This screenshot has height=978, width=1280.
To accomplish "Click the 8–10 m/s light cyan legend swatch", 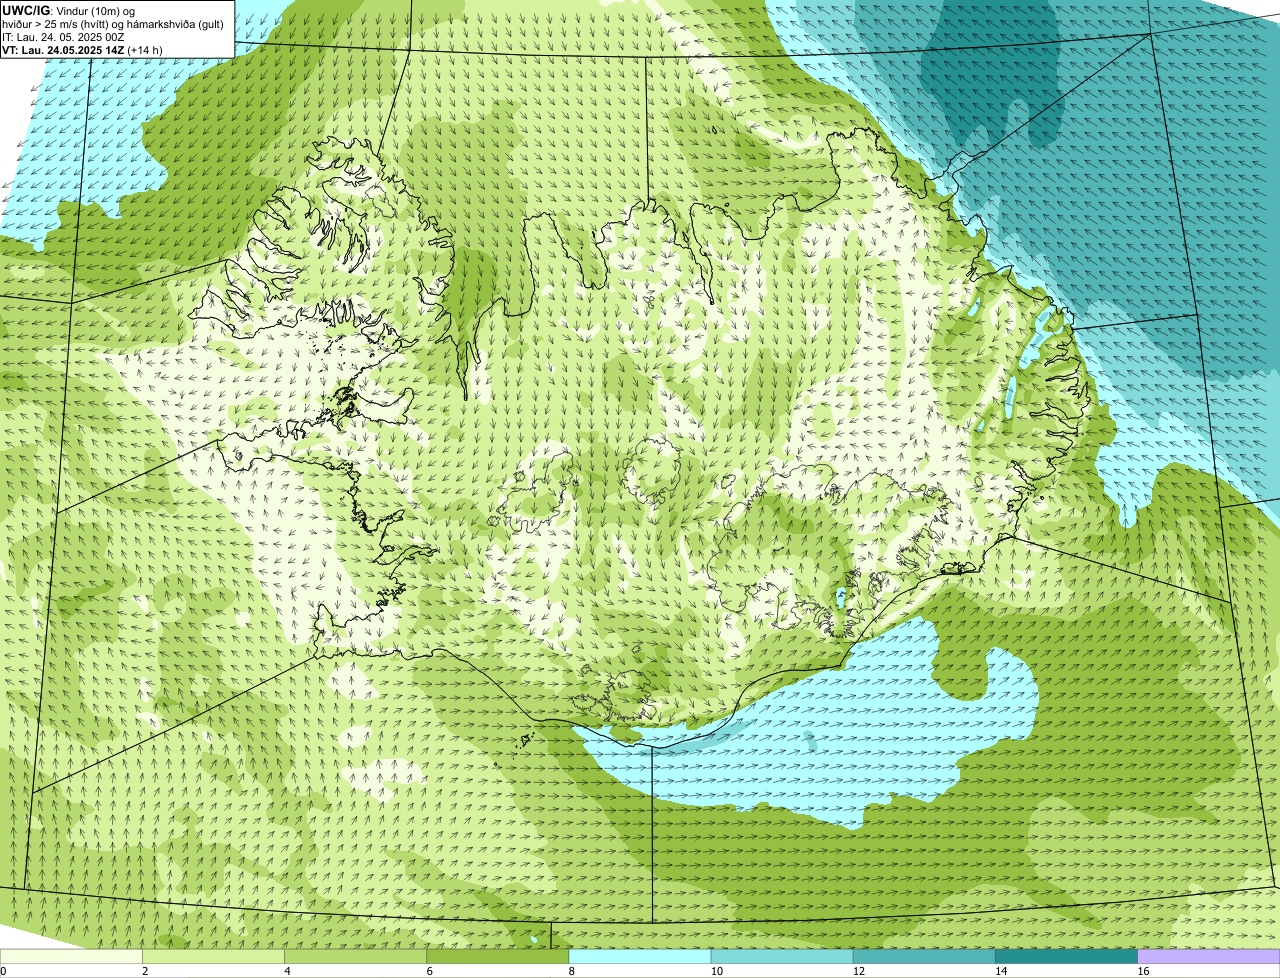I will (x=640, y=956).
